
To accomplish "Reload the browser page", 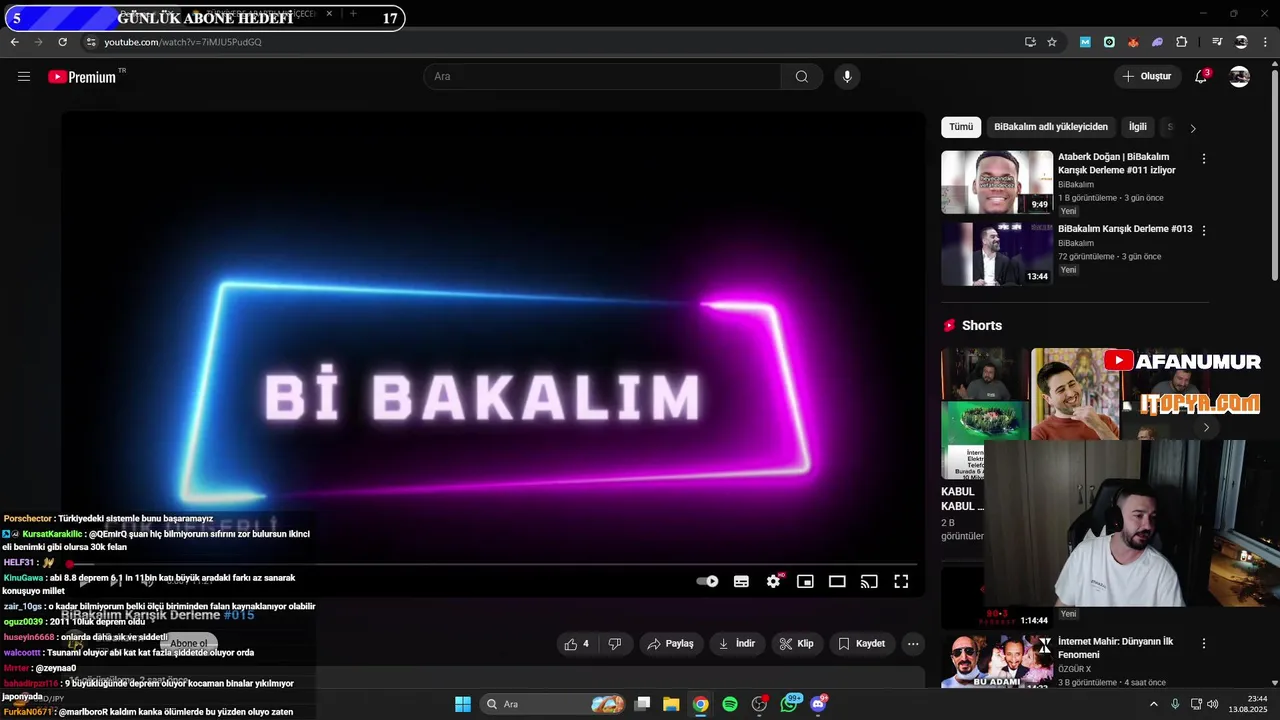I will coord(62,42).
